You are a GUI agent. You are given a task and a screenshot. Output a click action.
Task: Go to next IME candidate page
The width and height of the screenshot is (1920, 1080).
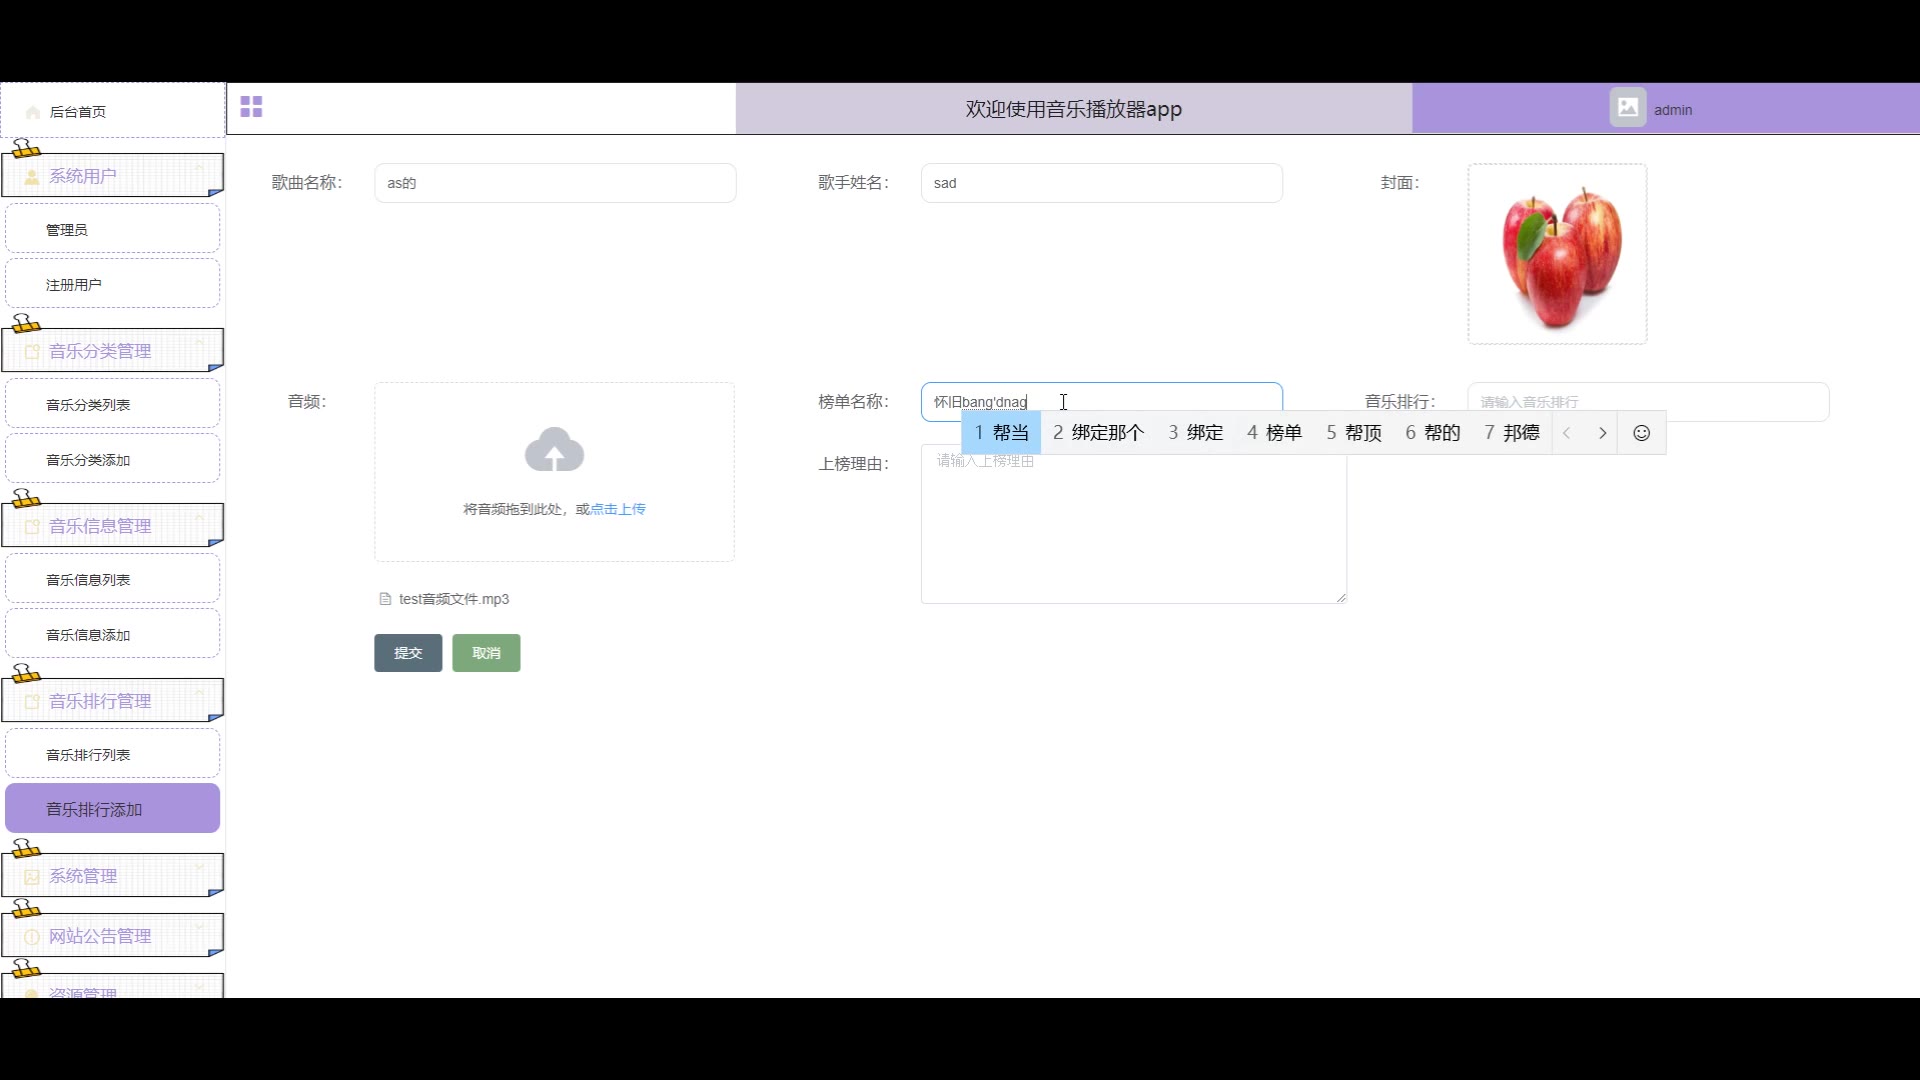click(x=1602, y=433)
